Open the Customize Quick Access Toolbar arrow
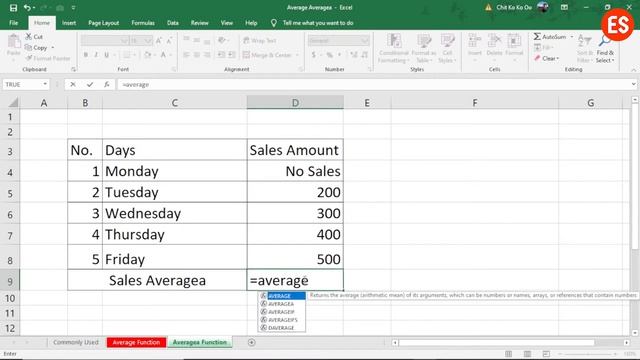Screen dimensions: 640x360 click(73, 8)
